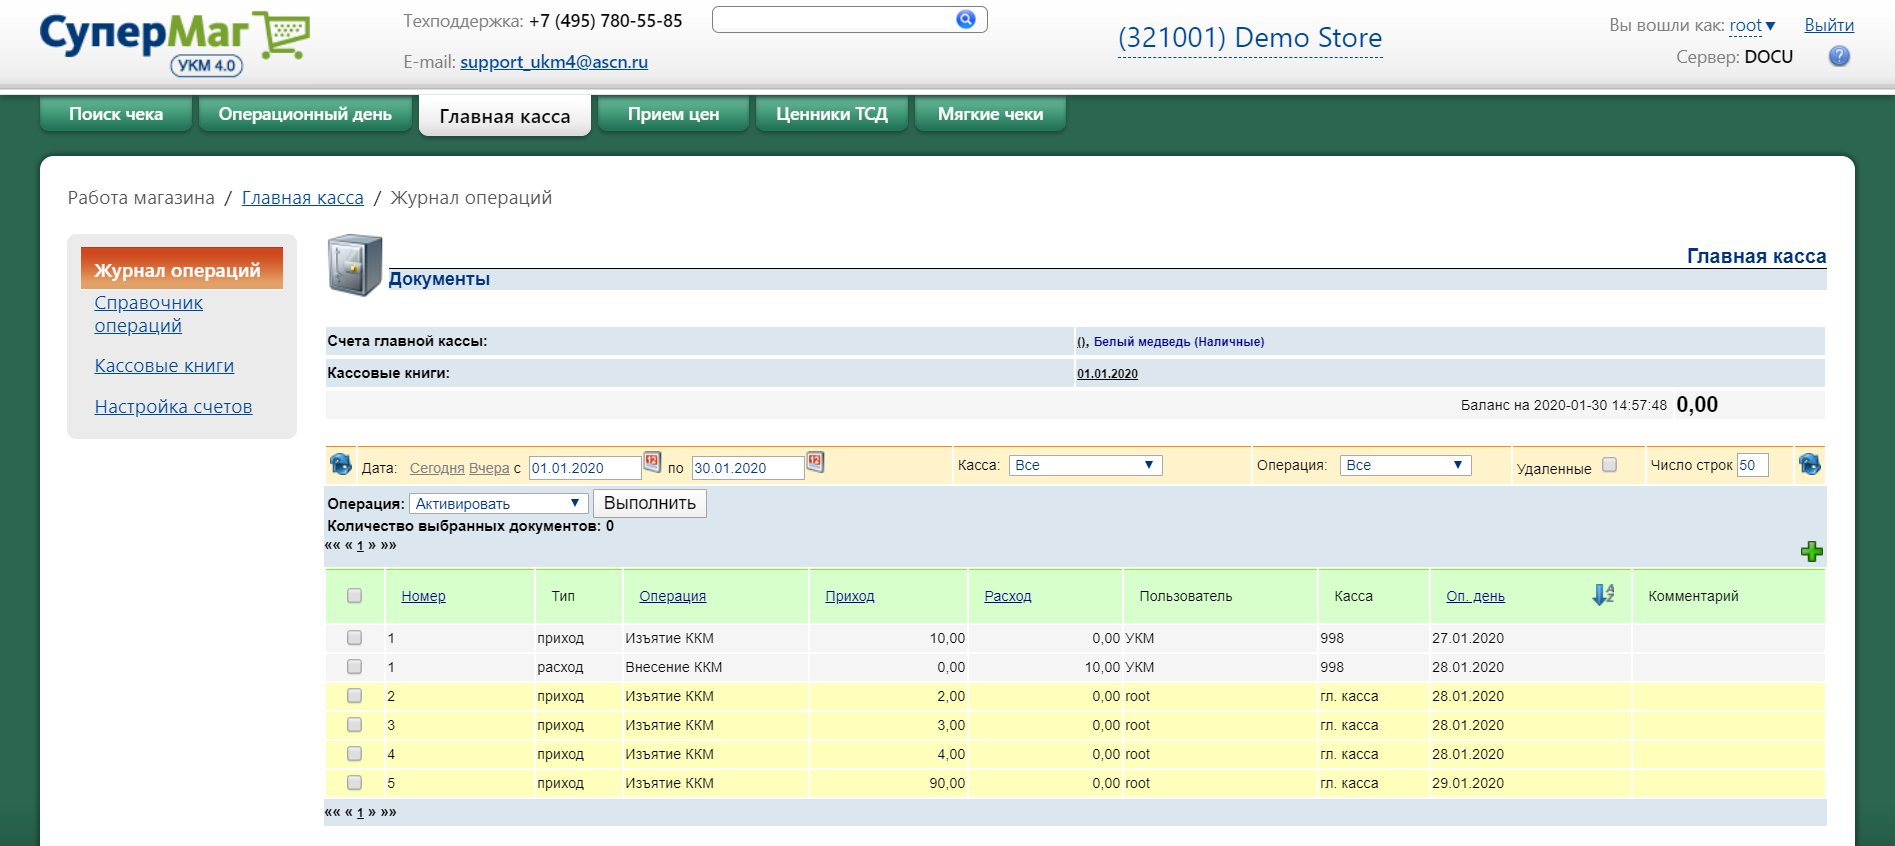Add new document with green plus icon
Viewport: 1895px width, 846px height.
1811,551
